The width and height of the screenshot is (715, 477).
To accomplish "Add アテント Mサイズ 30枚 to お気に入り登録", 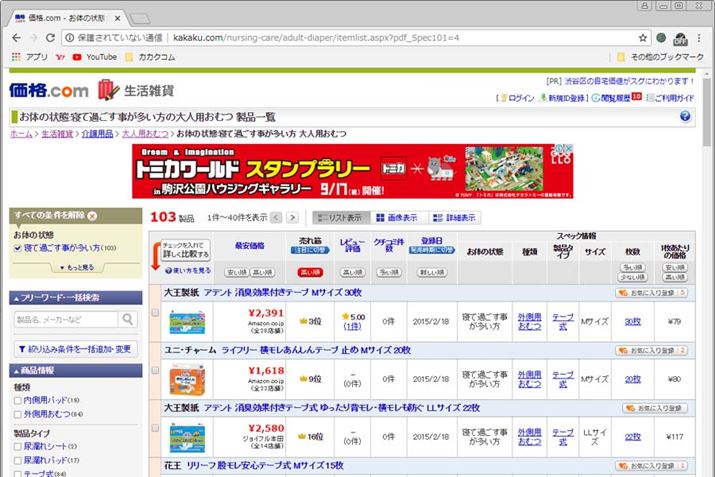I will tap(651, 293).
